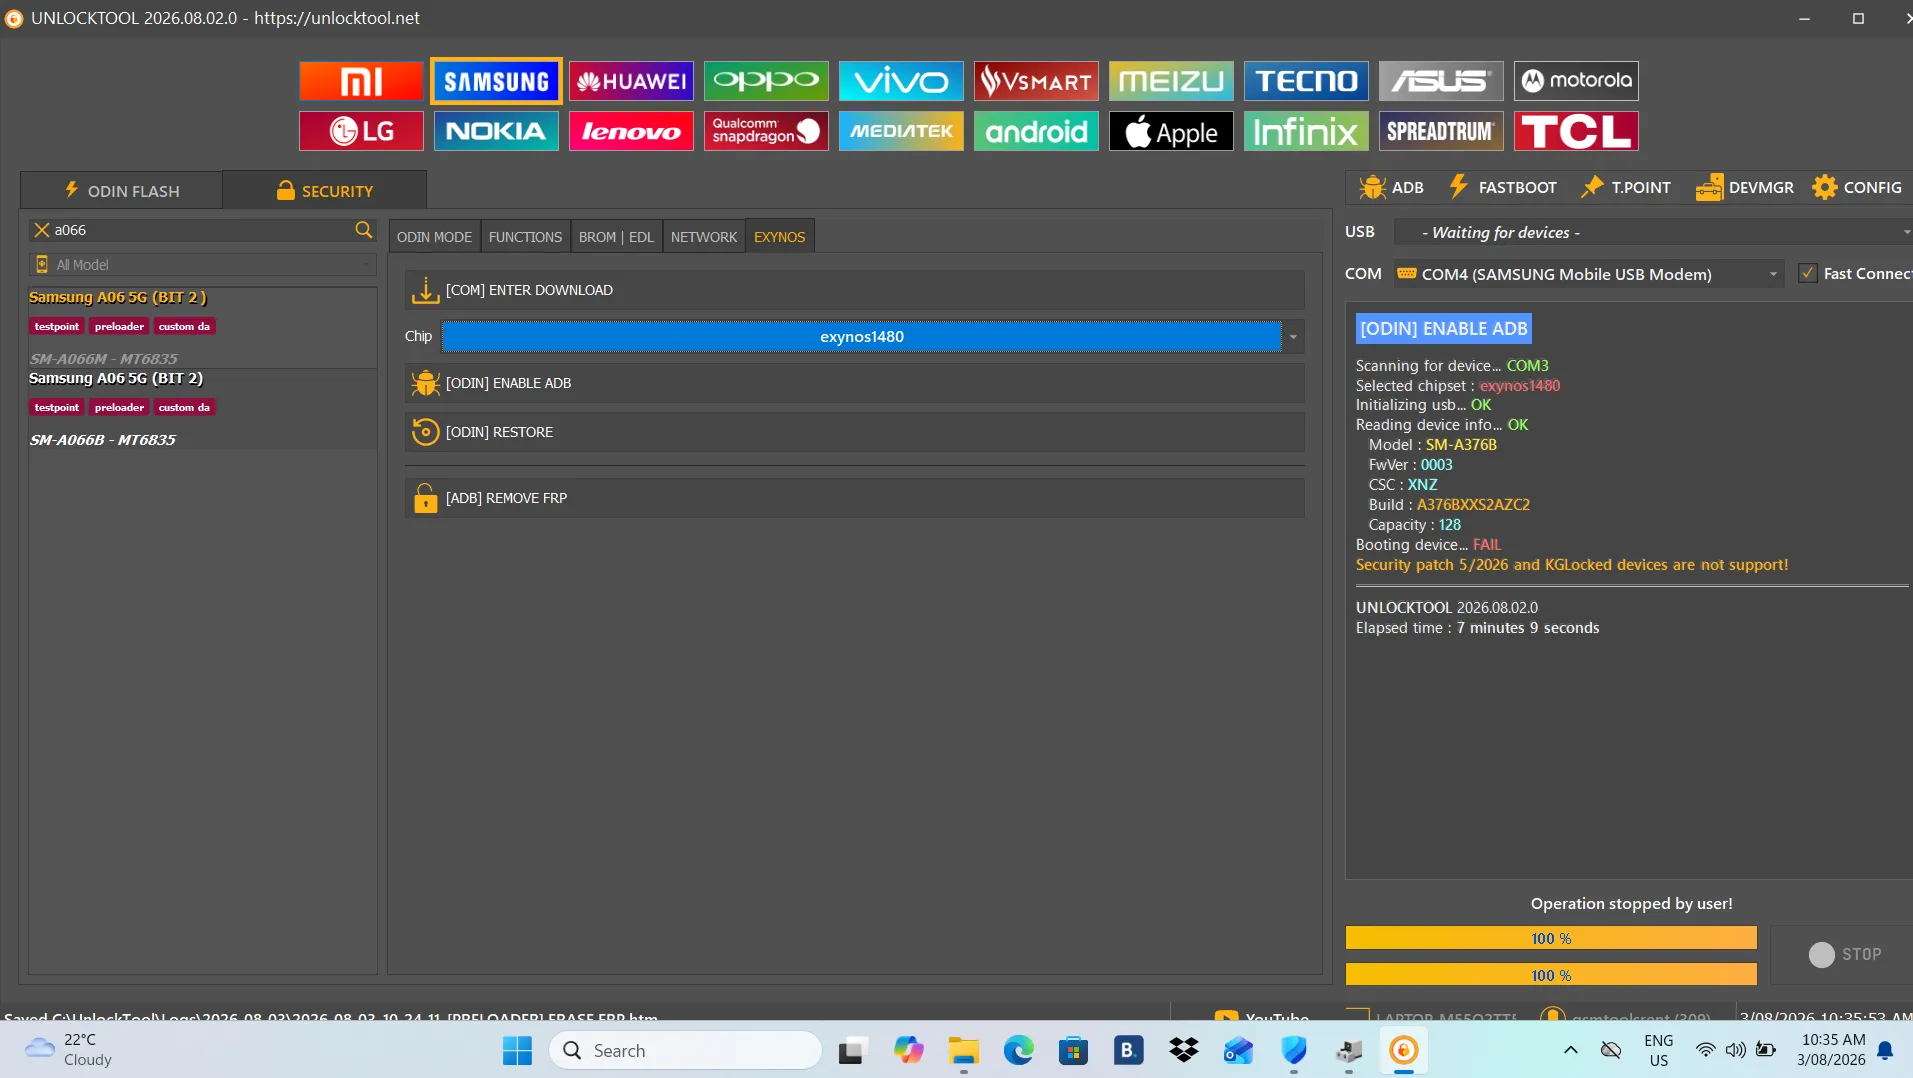Image resolution: width=1913 pixels, height=1078 pixels.
Task: Select the EXYNOS tab
Action: tap(779, 237)
